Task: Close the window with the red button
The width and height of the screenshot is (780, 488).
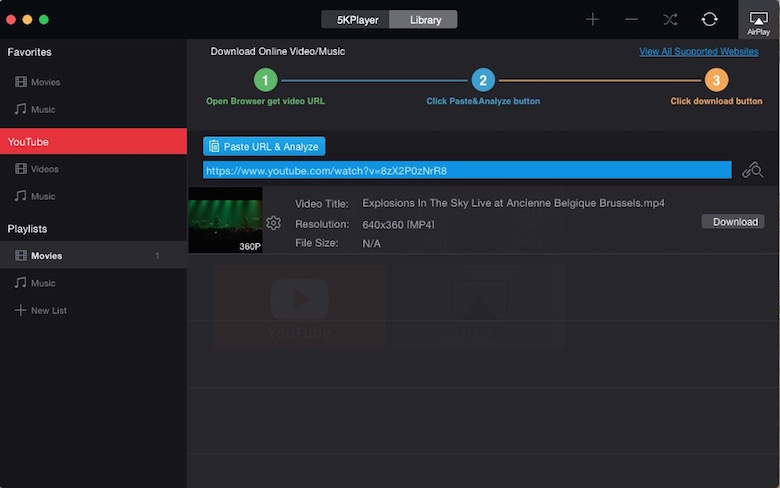Action: click(x=11, y=19)
